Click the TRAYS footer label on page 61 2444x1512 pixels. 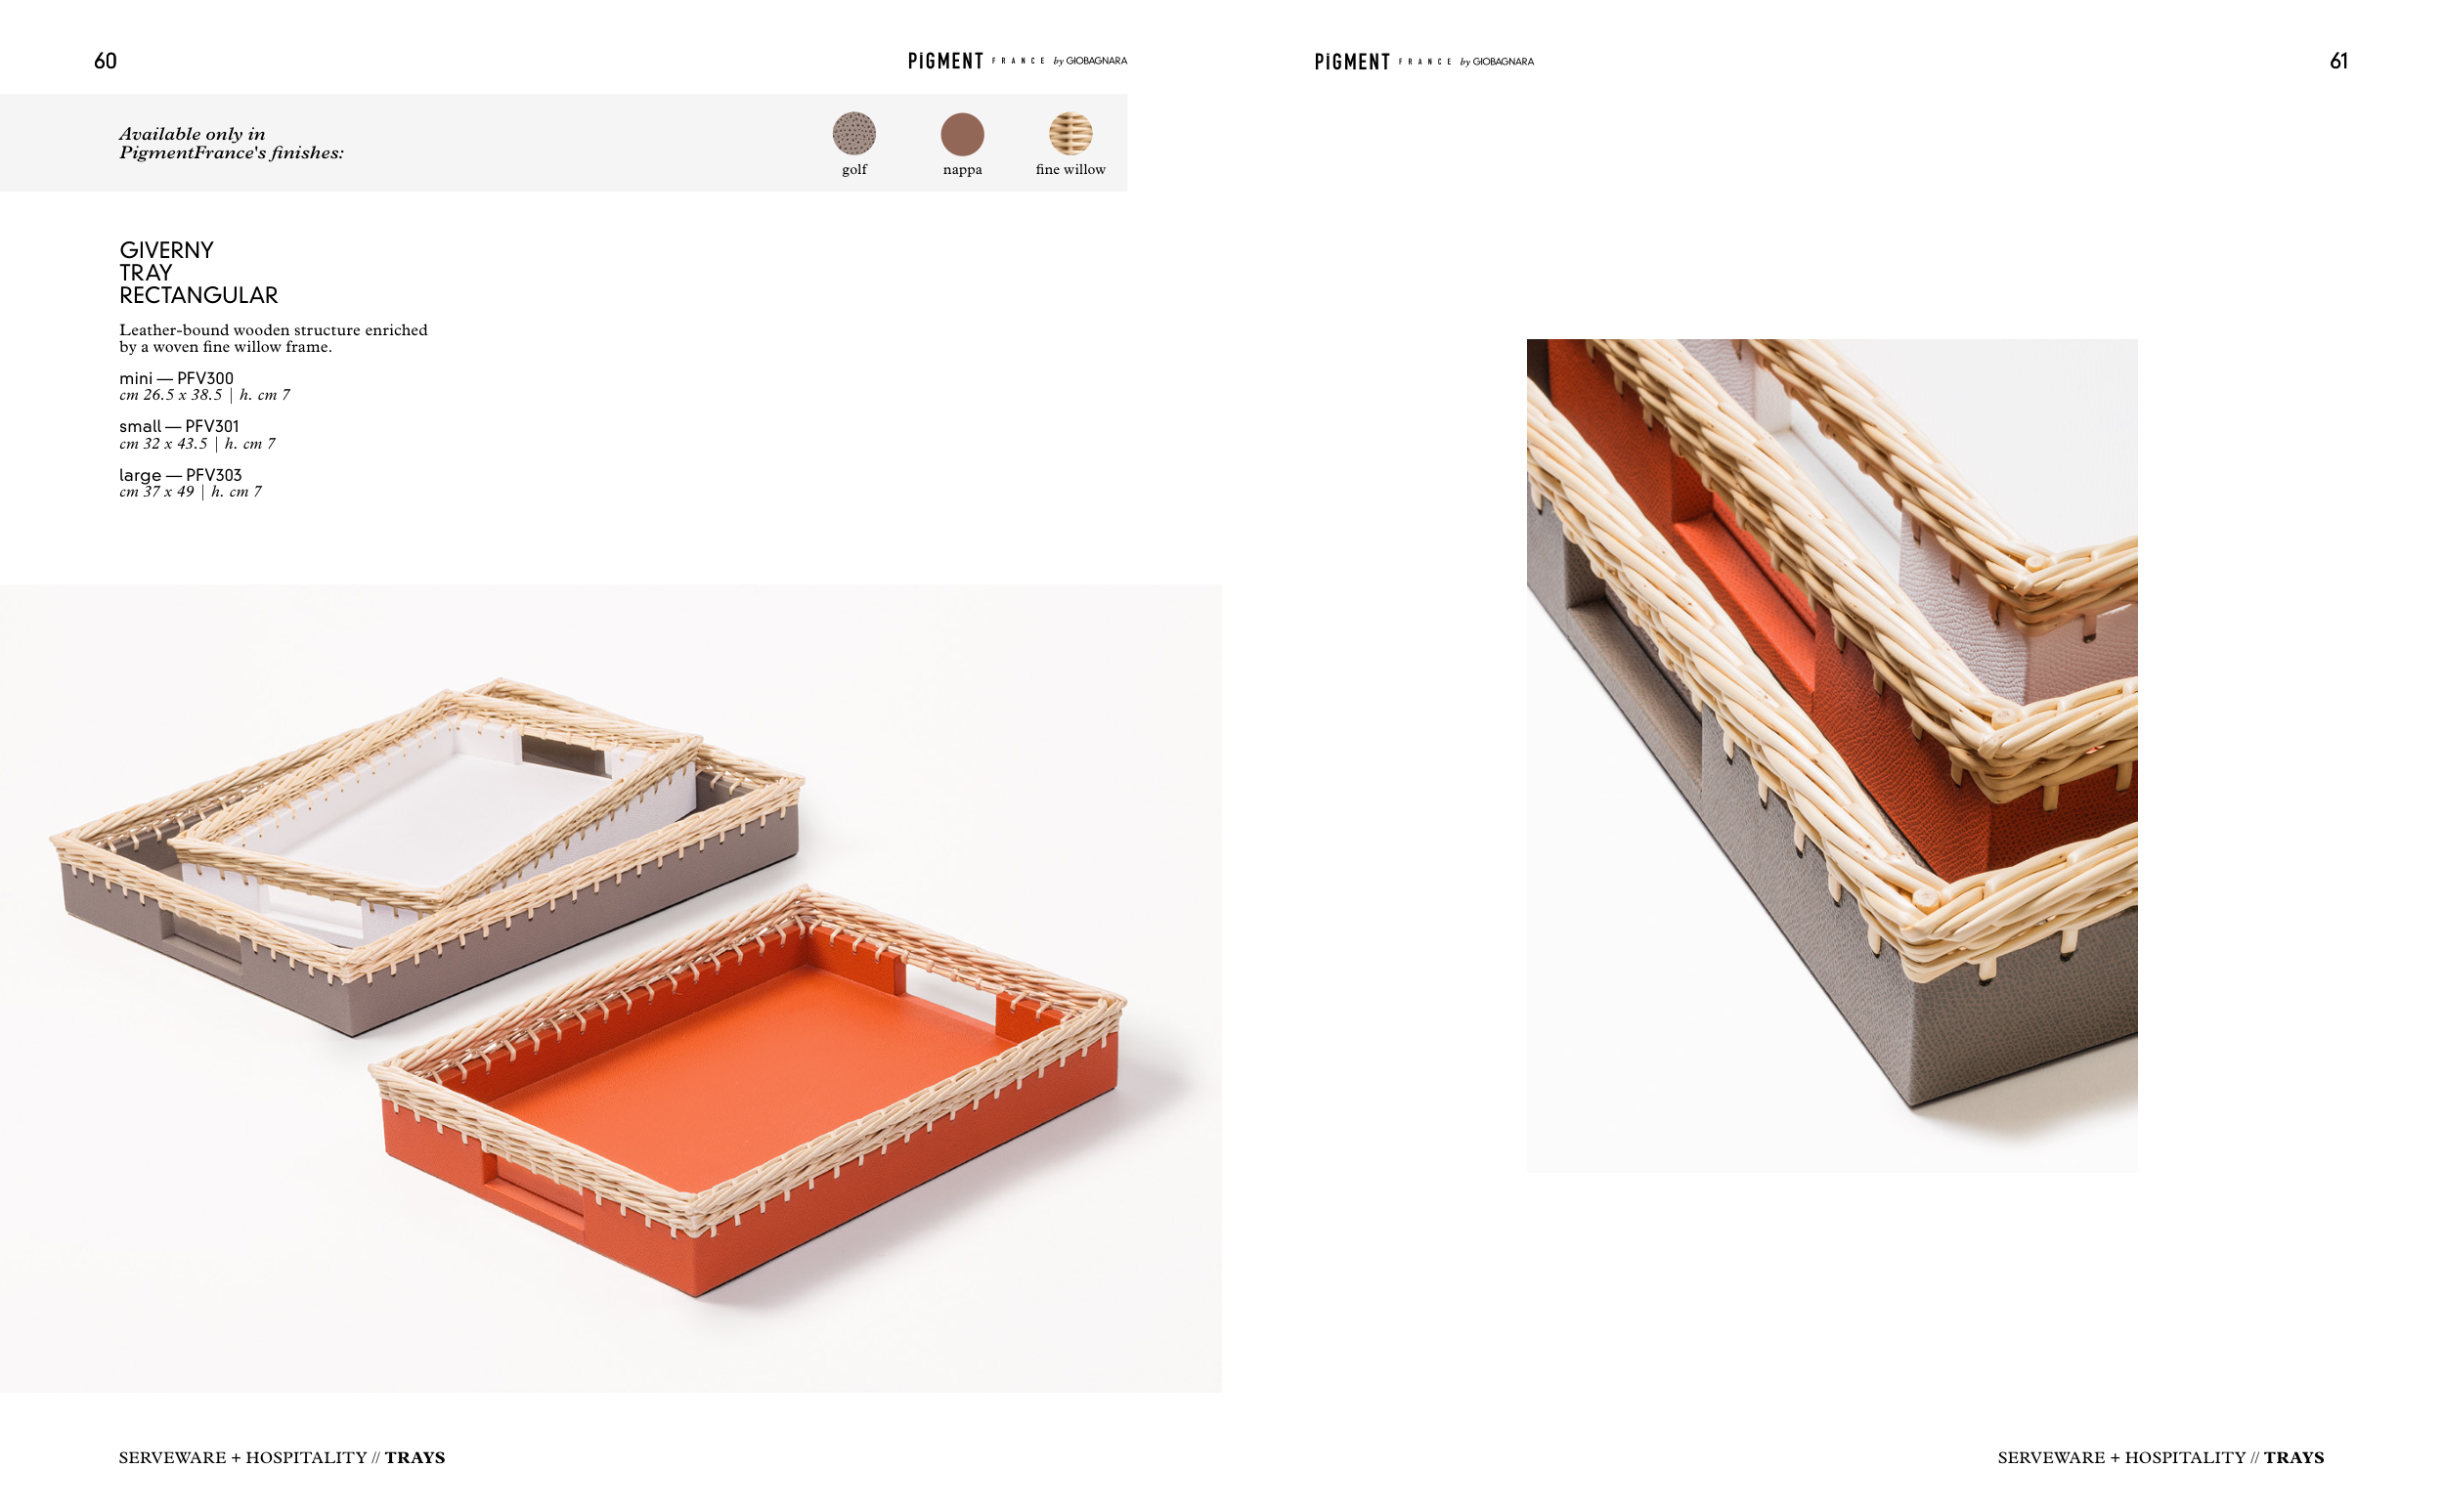point(2294,1457)
